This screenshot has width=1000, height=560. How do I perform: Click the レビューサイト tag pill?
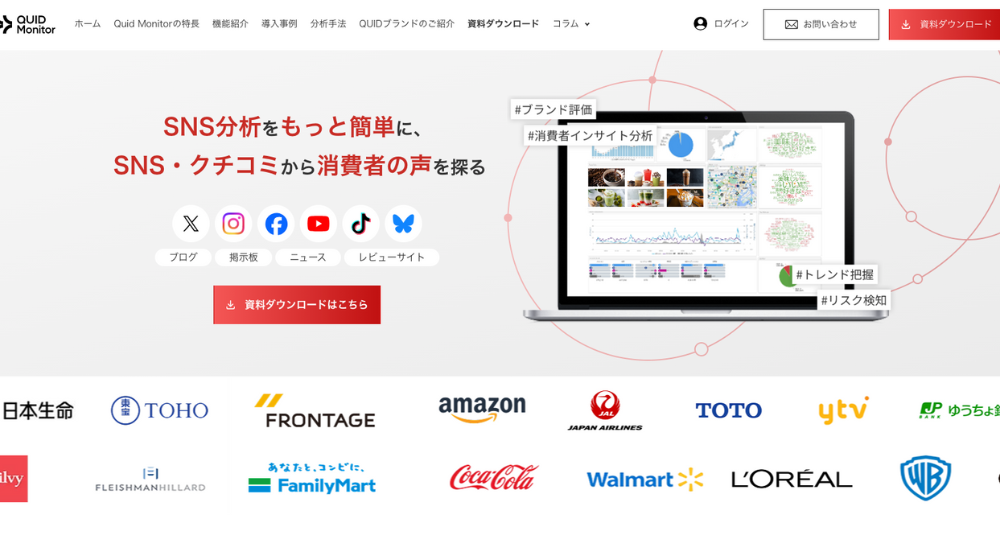(391, 257)
